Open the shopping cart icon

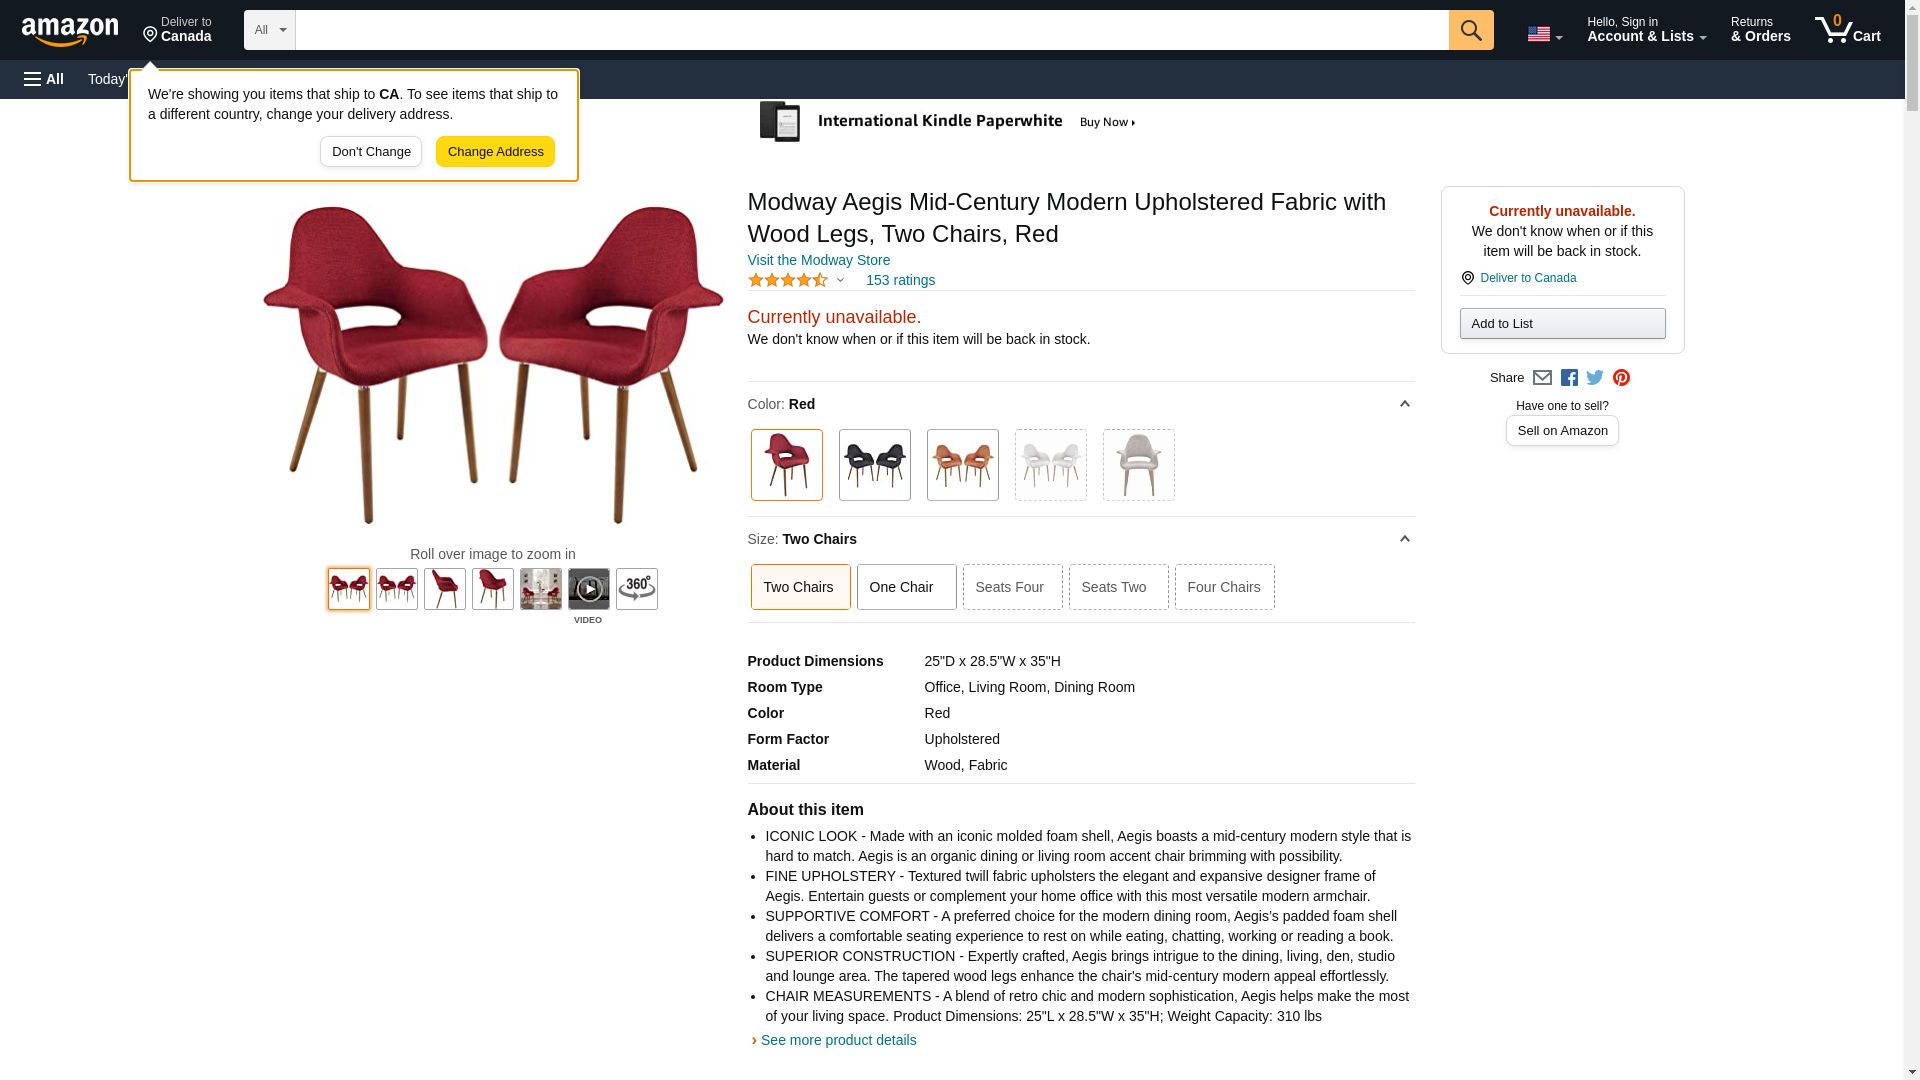pos(1847,30)
